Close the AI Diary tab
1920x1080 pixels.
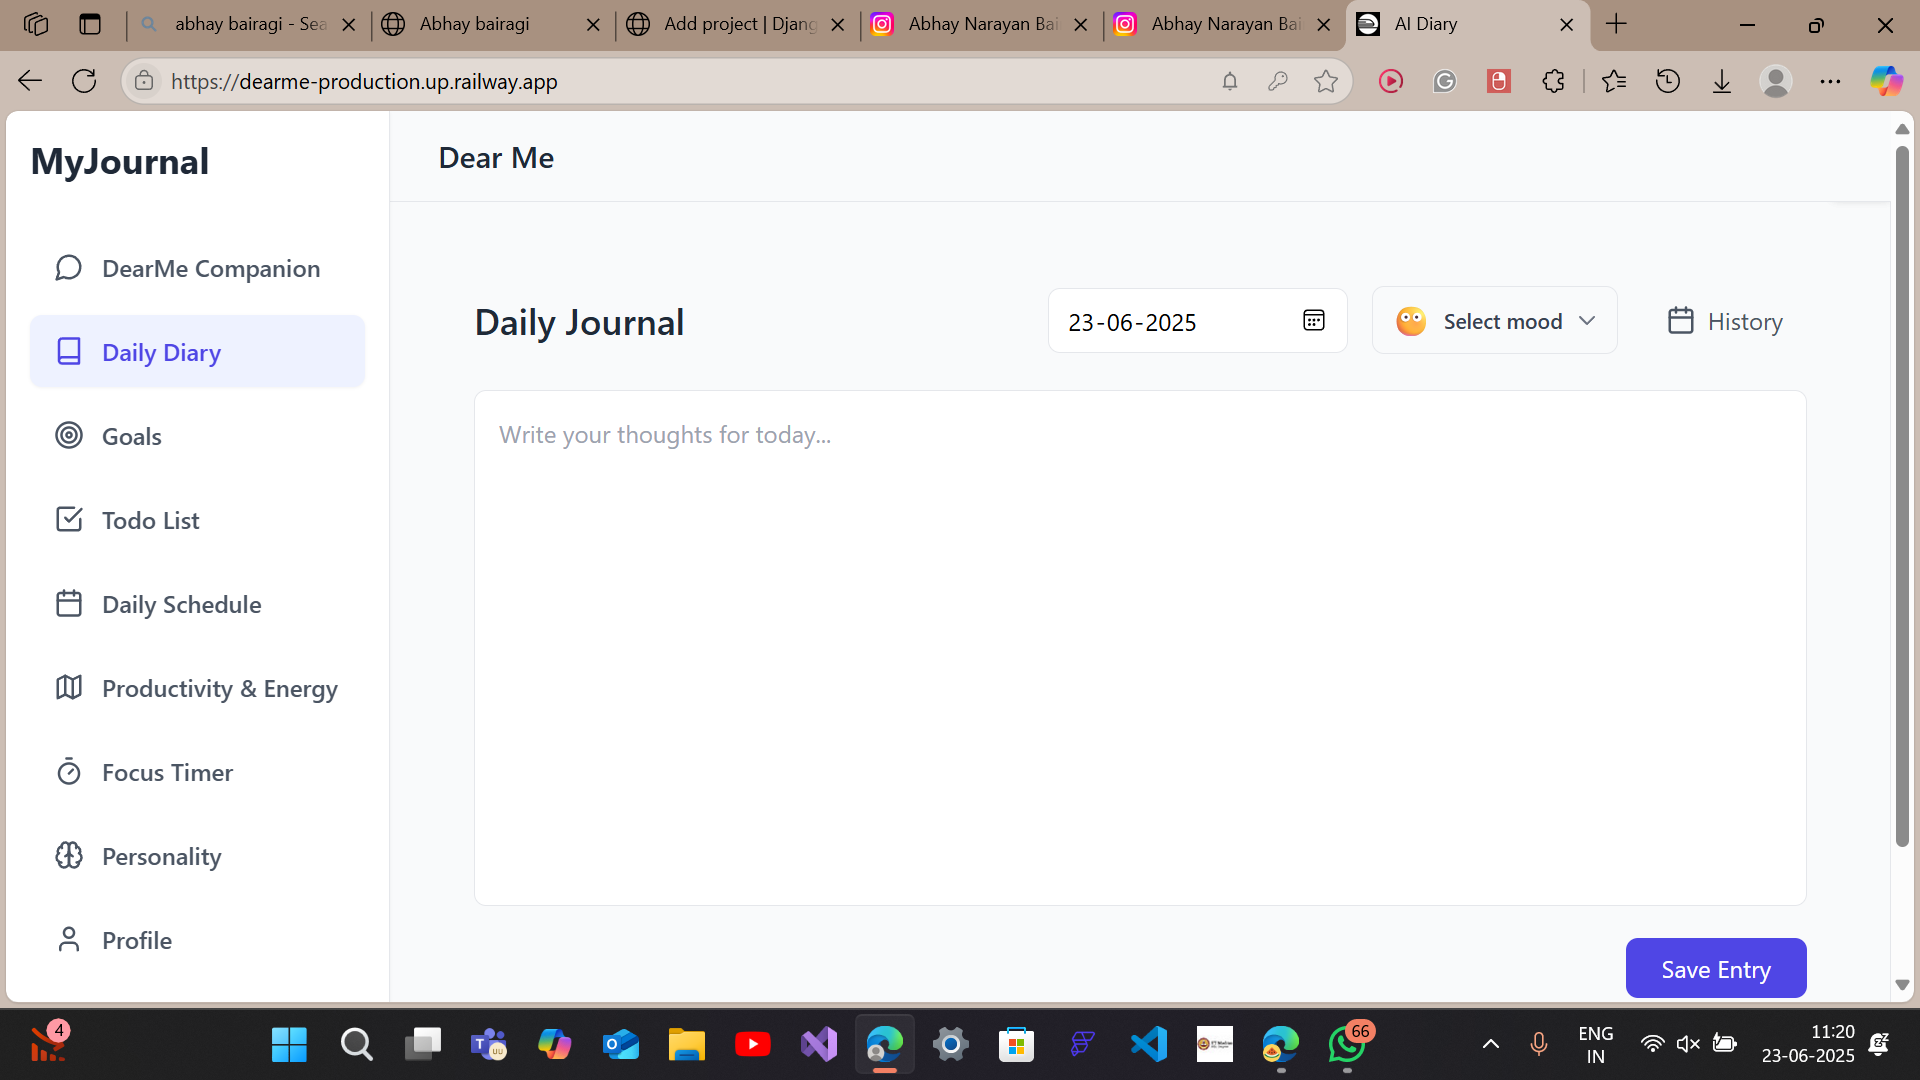click(x=1567, y=25)
